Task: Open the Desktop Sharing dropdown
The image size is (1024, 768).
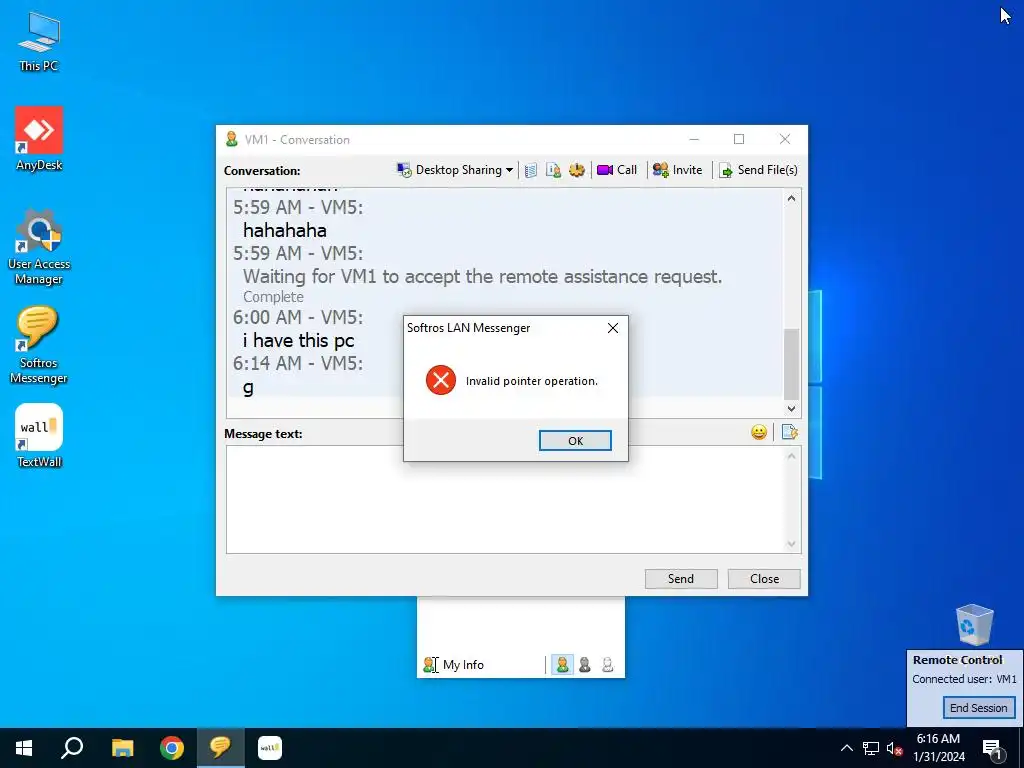Action: [455, 170]
